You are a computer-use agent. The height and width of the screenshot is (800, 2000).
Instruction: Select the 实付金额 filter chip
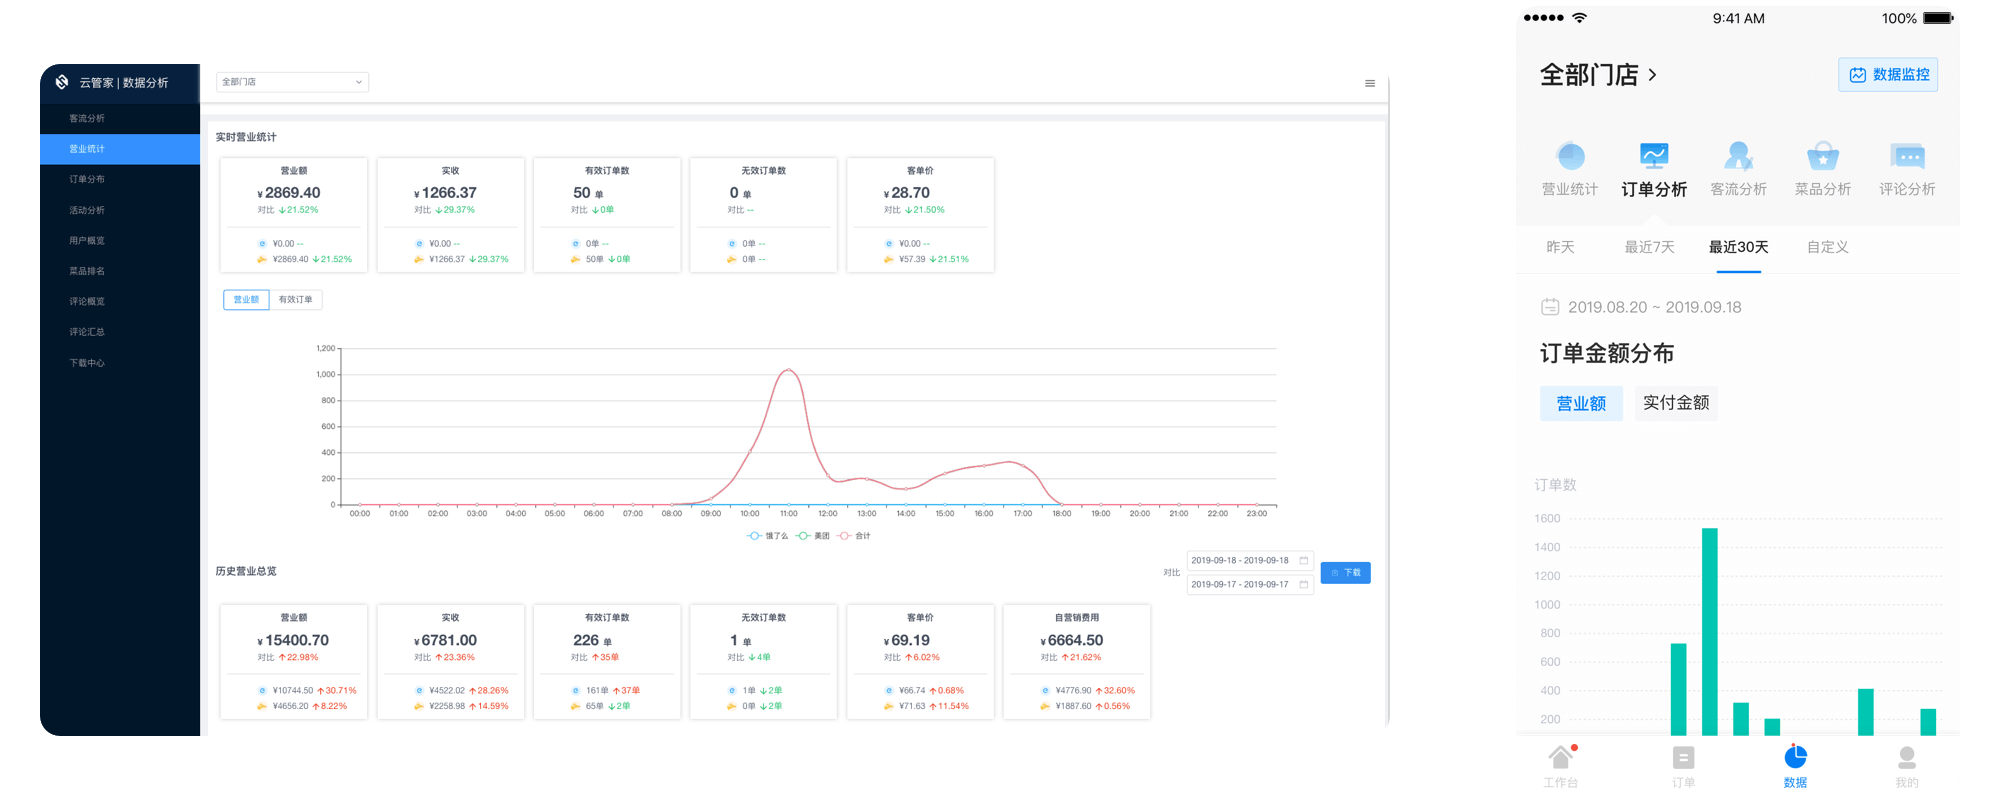[1675, 403]
